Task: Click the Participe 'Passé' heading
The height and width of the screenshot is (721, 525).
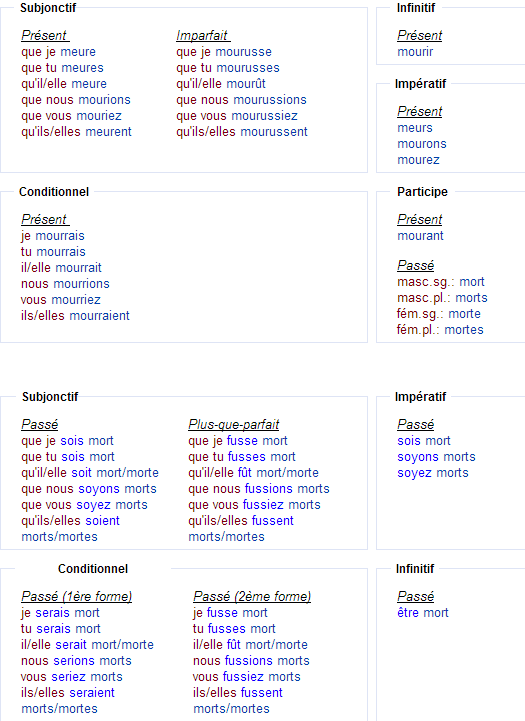Action: point(416,265)
